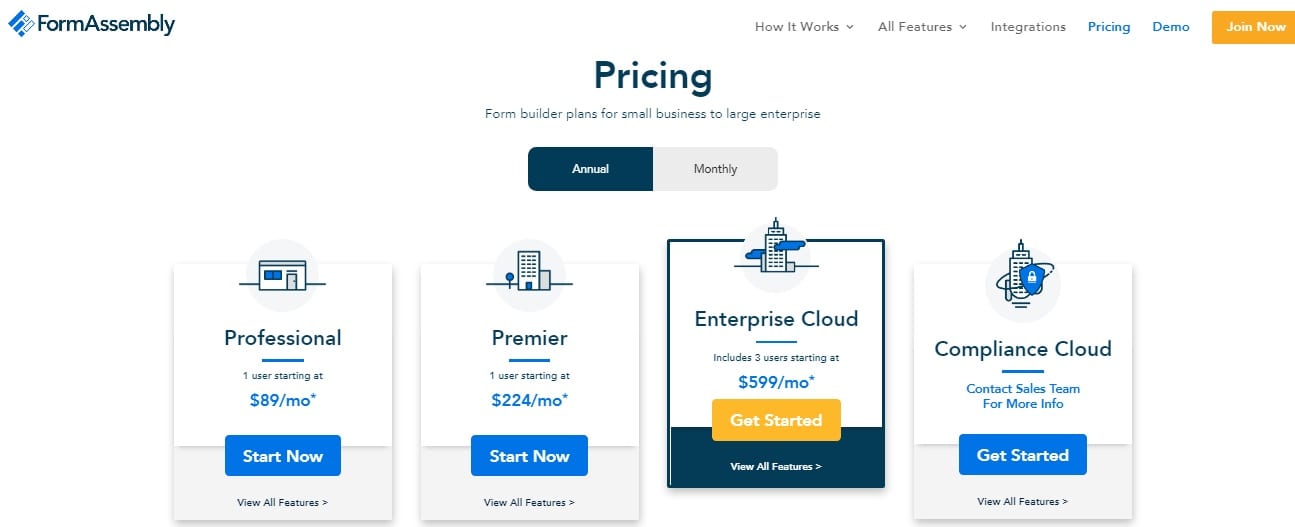Image resolution: width=1295 pixels, height=527 pixels.
Task: Click the Premier plan office building icon
Action: pyautogui.click(x=529, y=271)
